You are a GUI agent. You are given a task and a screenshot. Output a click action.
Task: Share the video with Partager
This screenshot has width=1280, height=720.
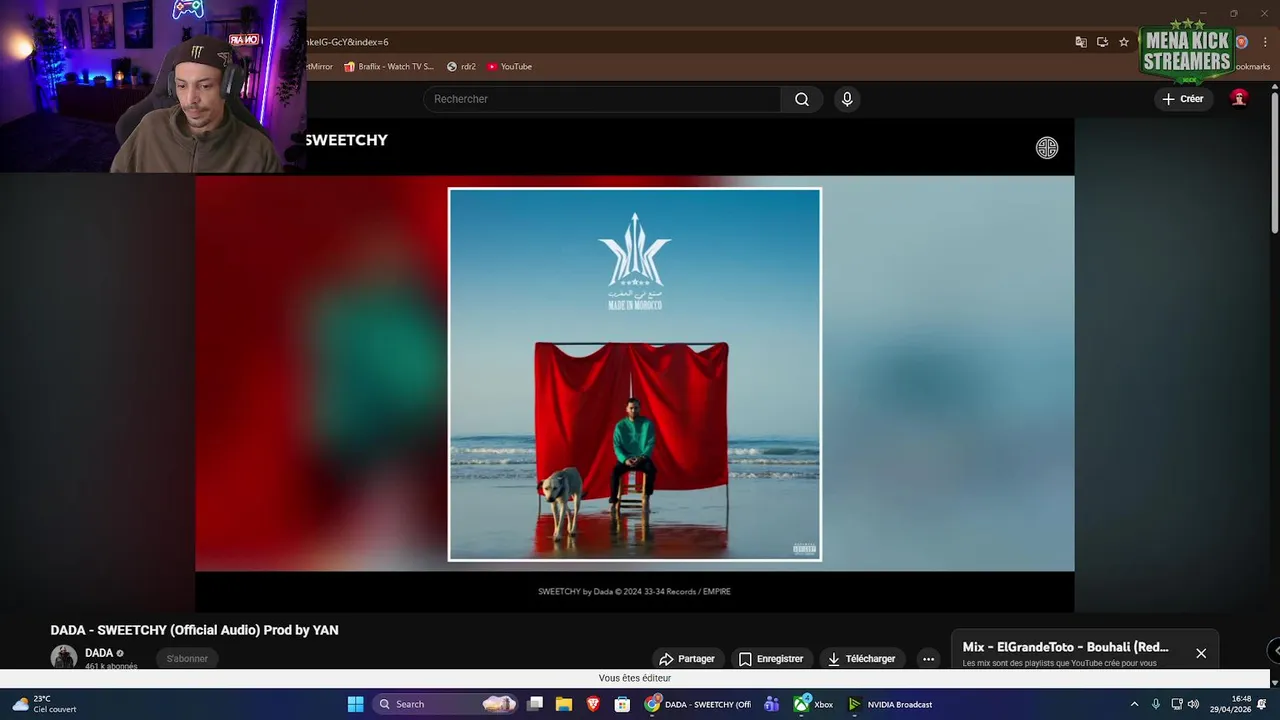687,659
